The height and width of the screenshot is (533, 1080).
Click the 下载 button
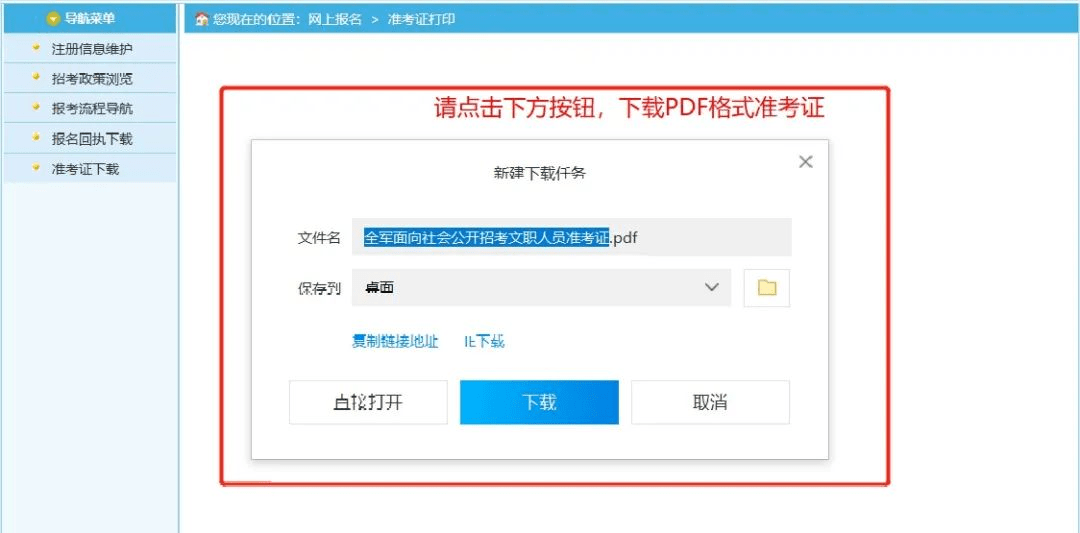coord(539,402)
